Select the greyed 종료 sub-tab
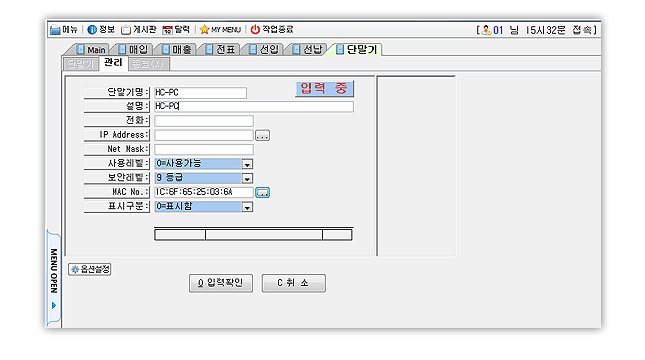The image size is (645, 360). point(149,64)
